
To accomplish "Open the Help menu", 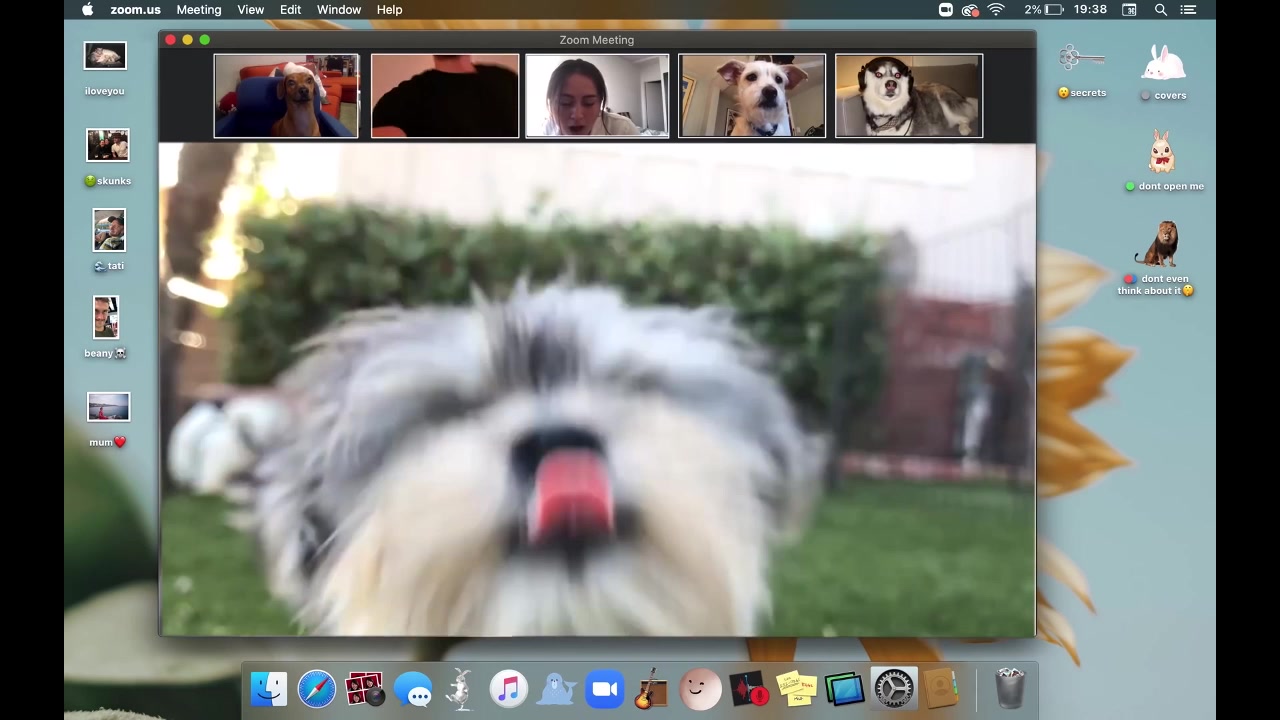I will pos(389,10).
